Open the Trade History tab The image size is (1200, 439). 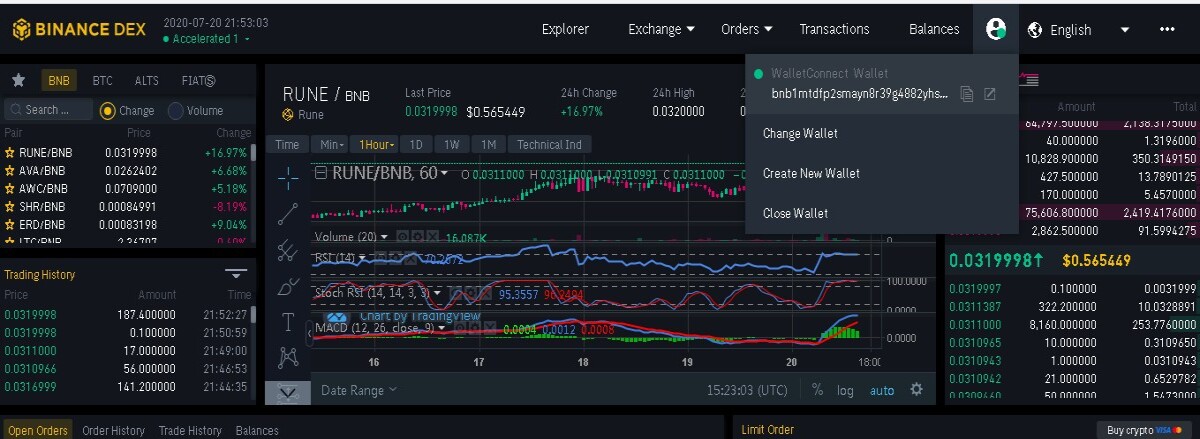point(189,430)
